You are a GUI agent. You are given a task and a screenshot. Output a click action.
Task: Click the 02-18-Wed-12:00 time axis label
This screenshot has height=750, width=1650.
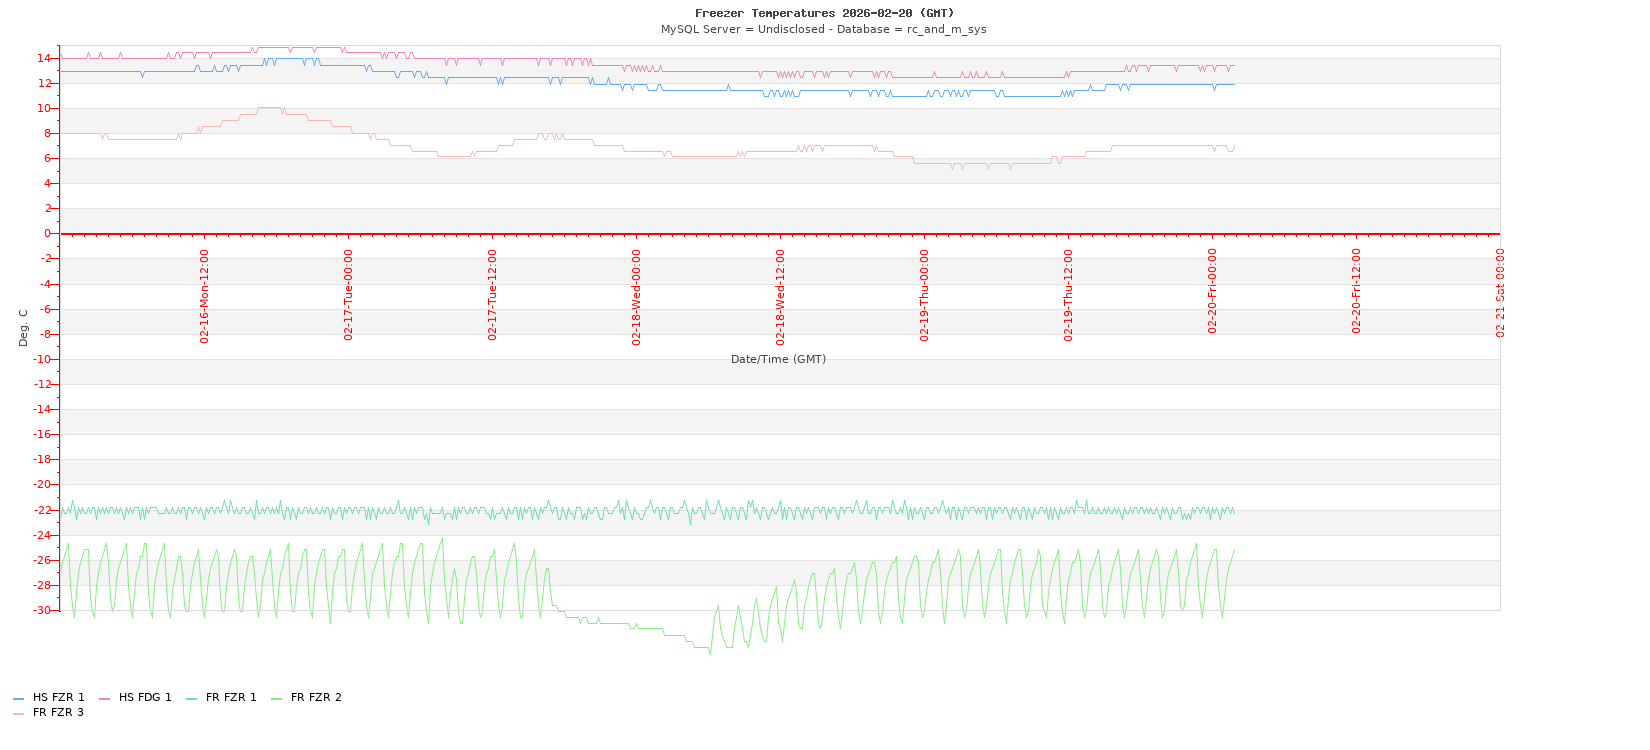pyautogui.click(x=781, y=296)
